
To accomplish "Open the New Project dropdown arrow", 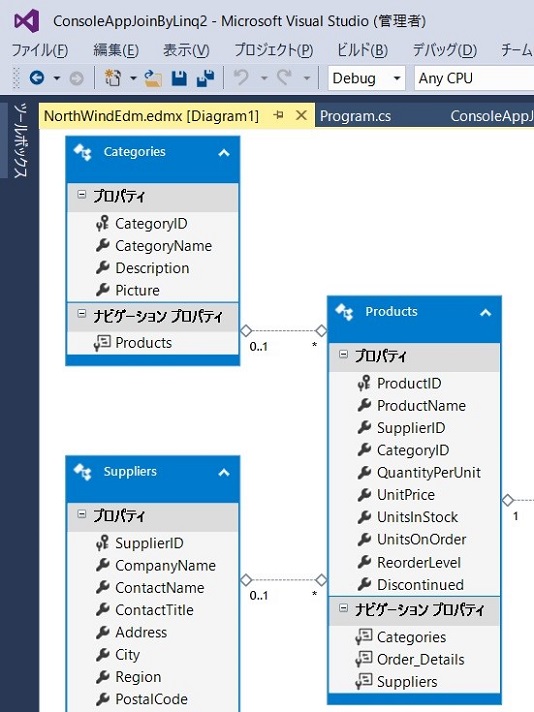I will pos(133,78).
